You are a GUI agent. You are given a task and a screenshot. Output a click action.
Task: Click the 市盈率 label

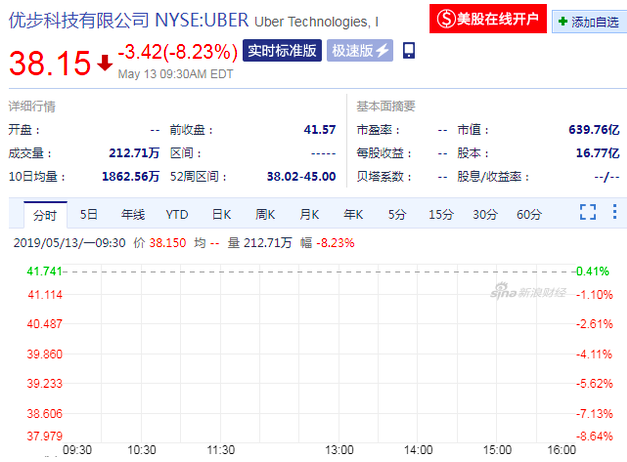[x=378, y=130]
